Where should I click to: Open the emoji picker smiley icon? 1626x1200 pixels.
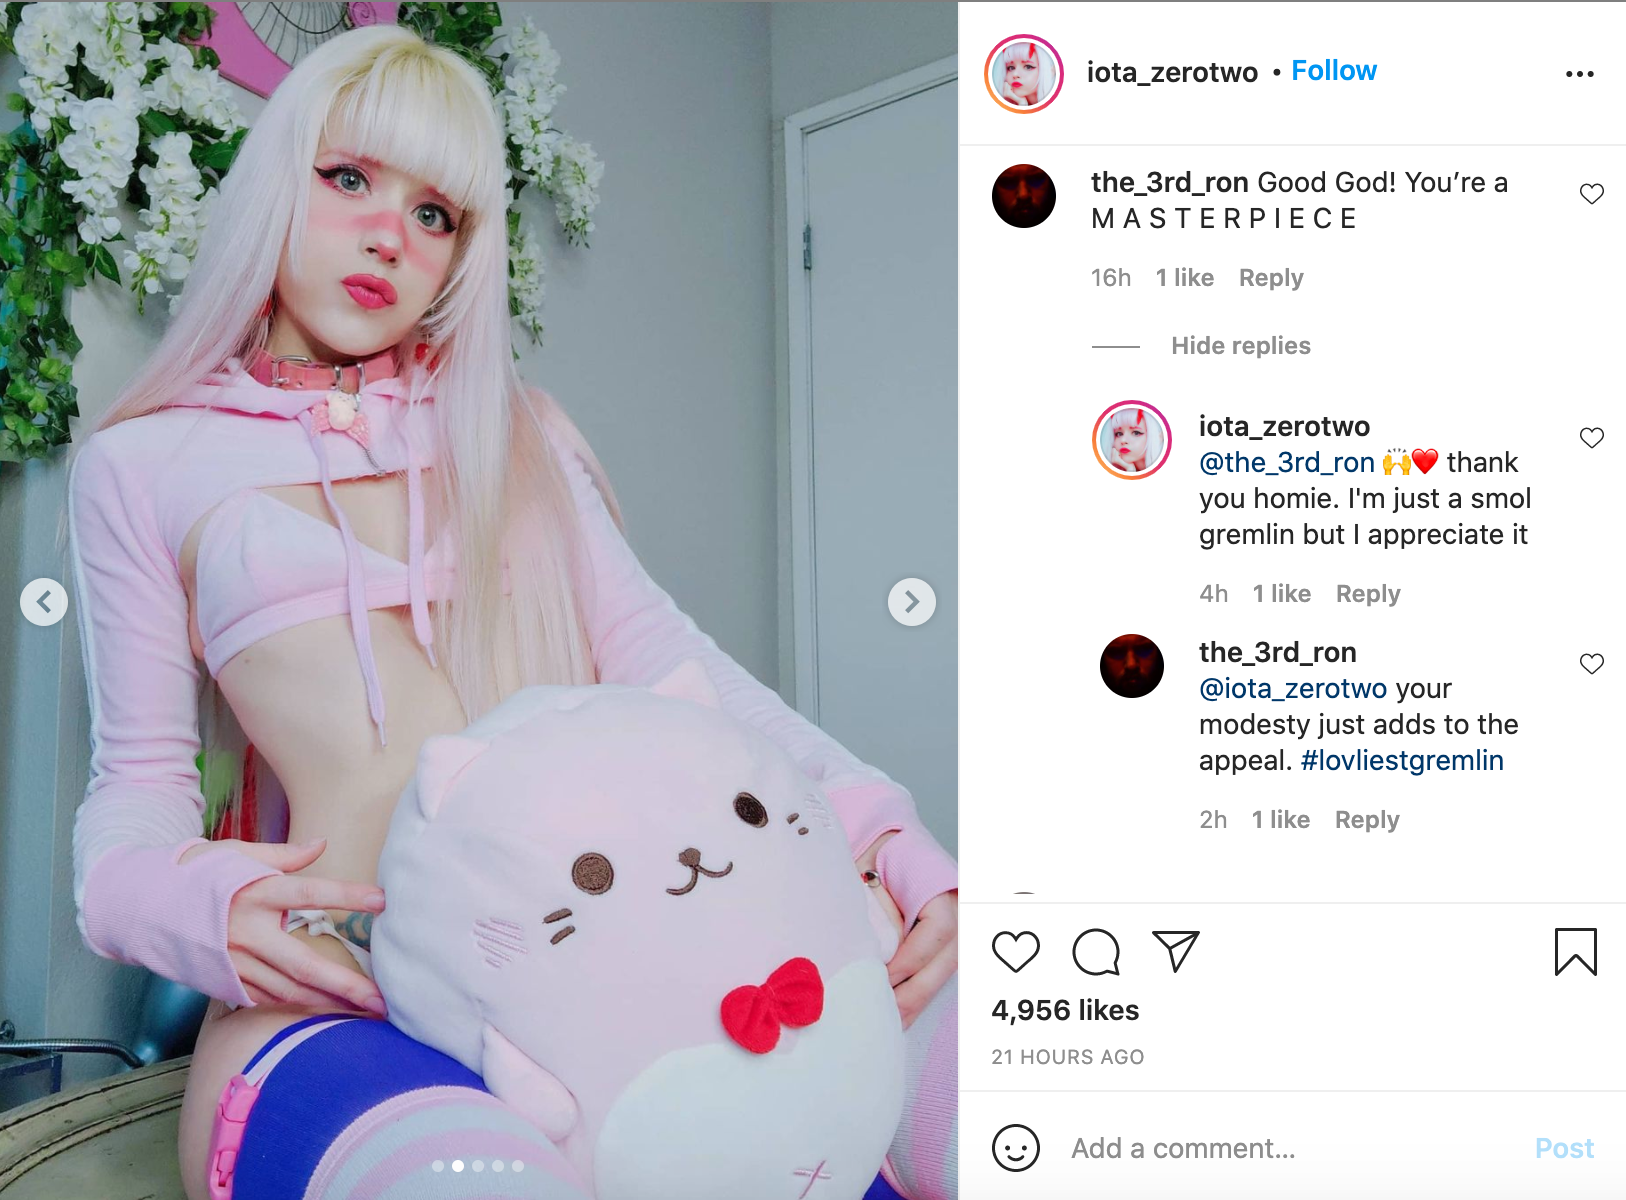[x=1016, y=1148]
